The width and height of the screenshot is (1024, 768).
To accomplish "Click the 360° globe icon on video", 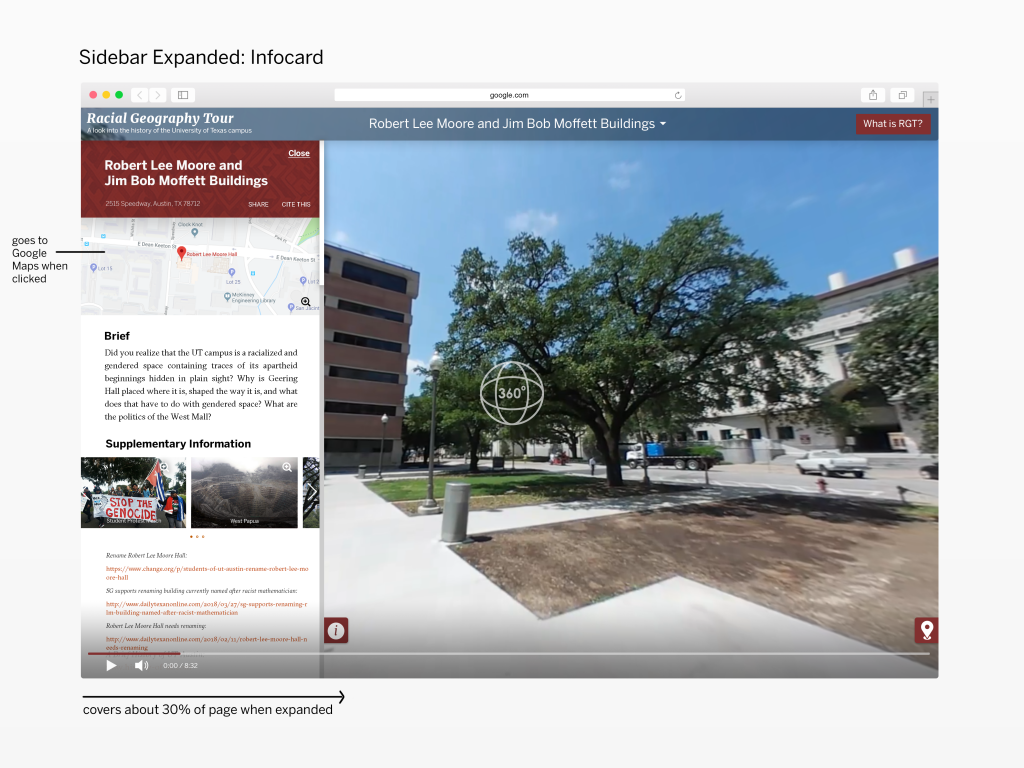I will point(512,393).
